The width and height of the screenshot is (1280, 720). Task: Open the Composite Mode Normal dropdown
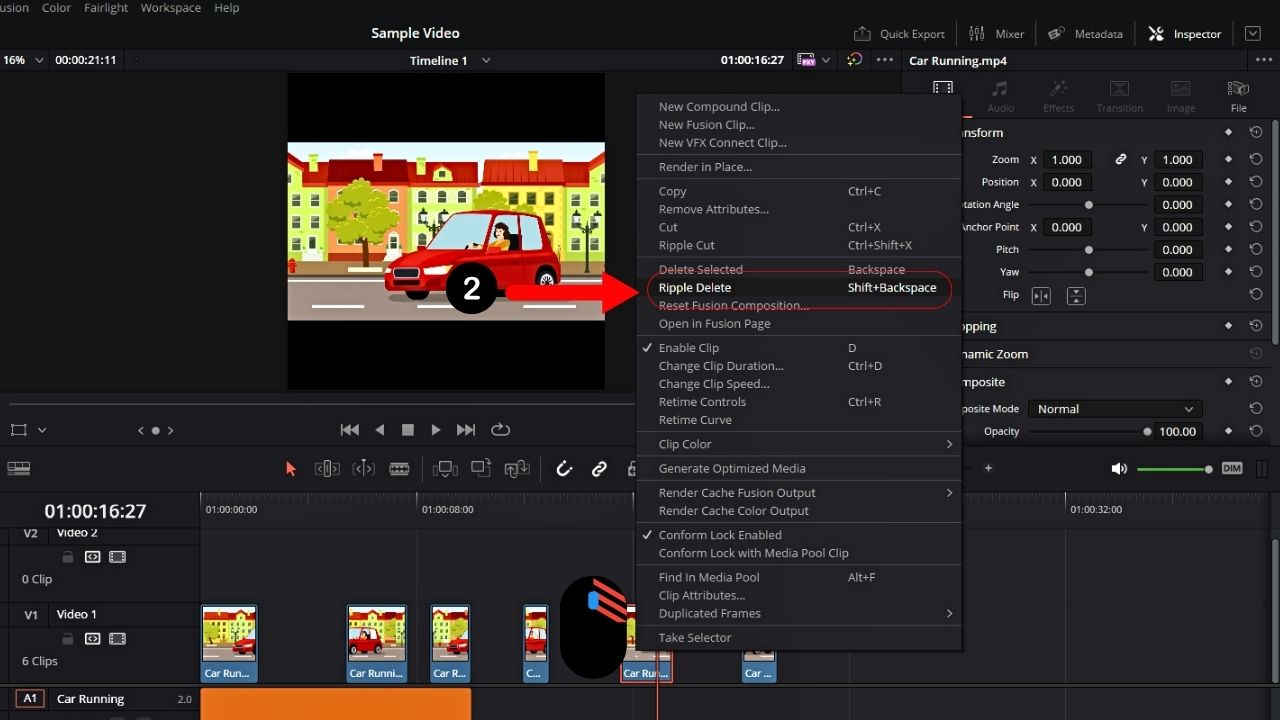1115,409
